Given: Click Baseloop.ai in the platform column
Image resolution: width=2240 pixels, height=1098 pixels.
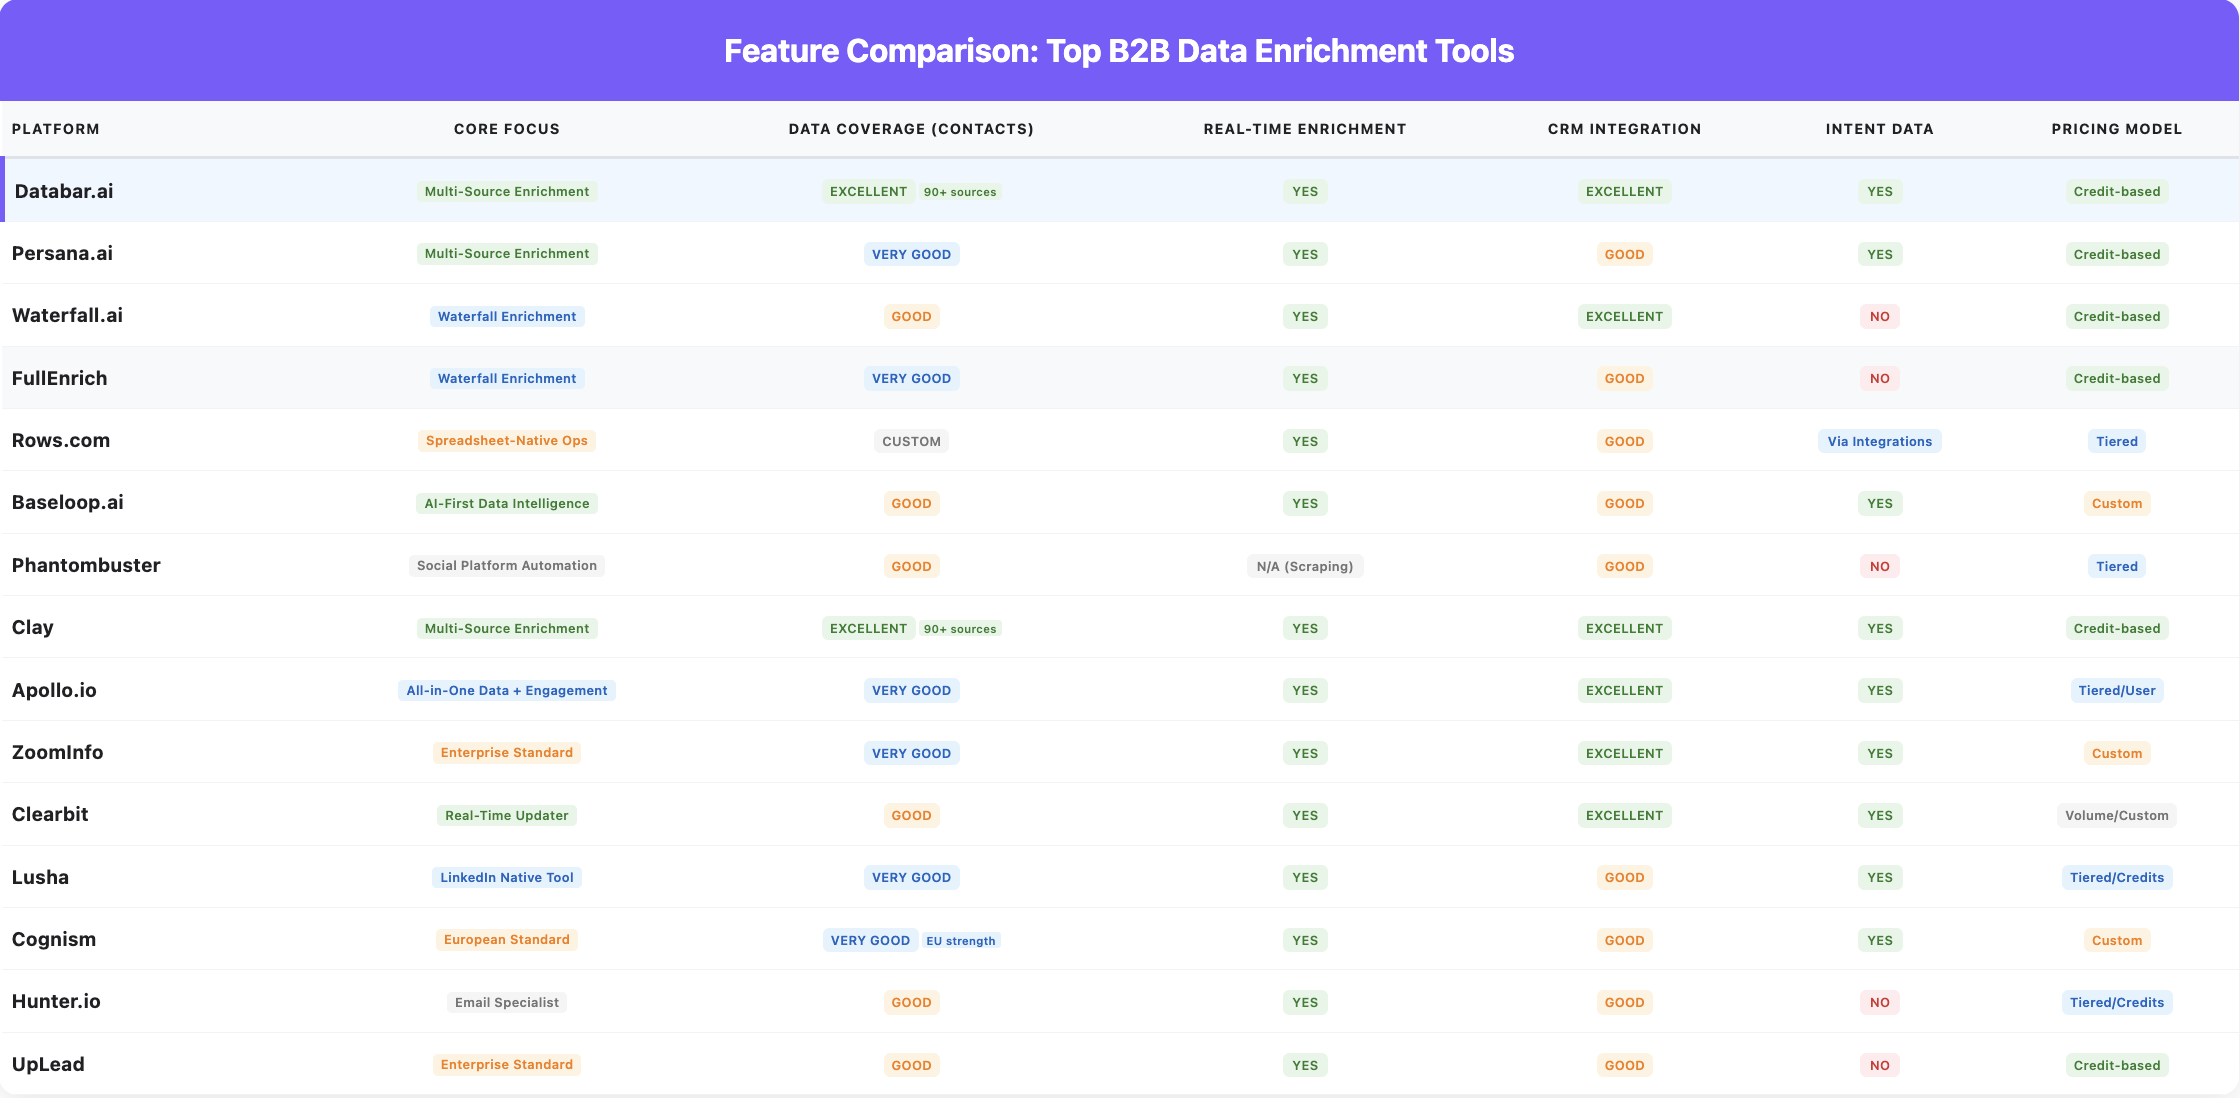Looking at the screenshot, I should click(x=68, y=502).
